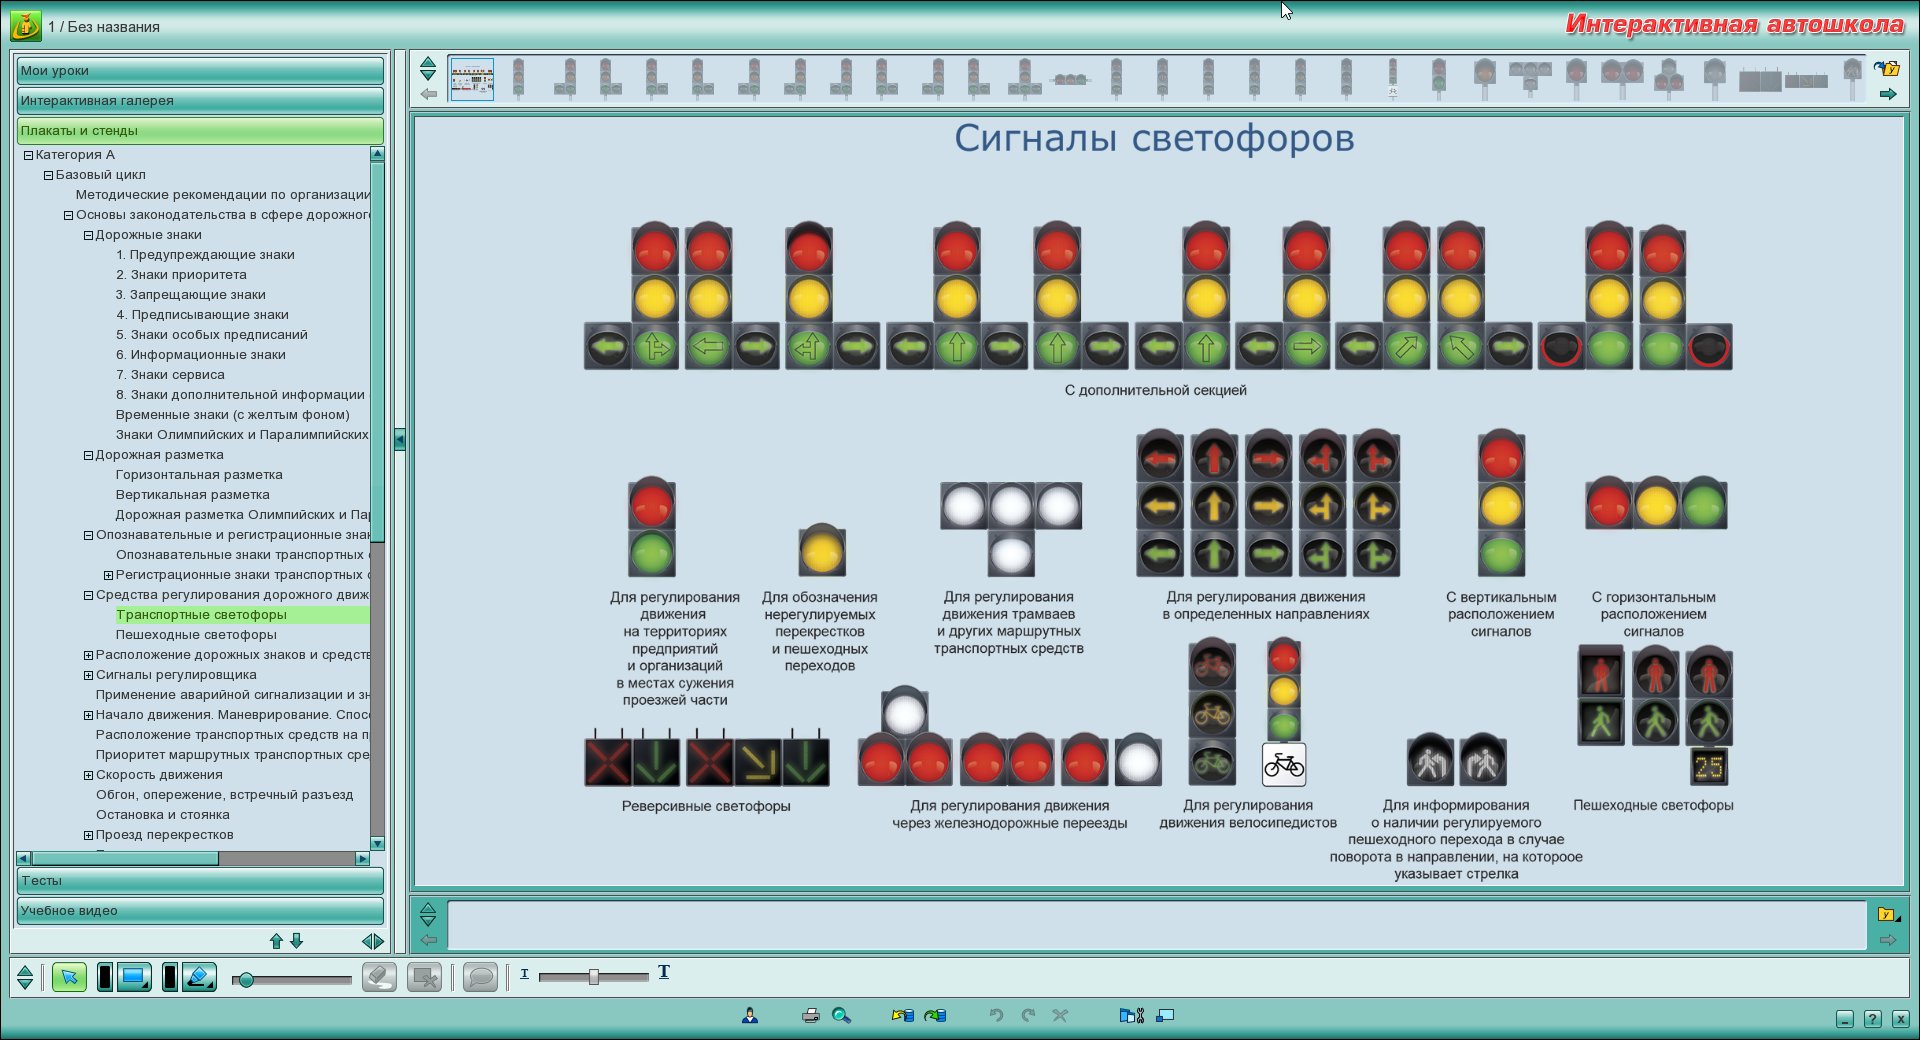Undo the last action
The height and width of the screenshot is (1040, 1920).
(996, 1016)
